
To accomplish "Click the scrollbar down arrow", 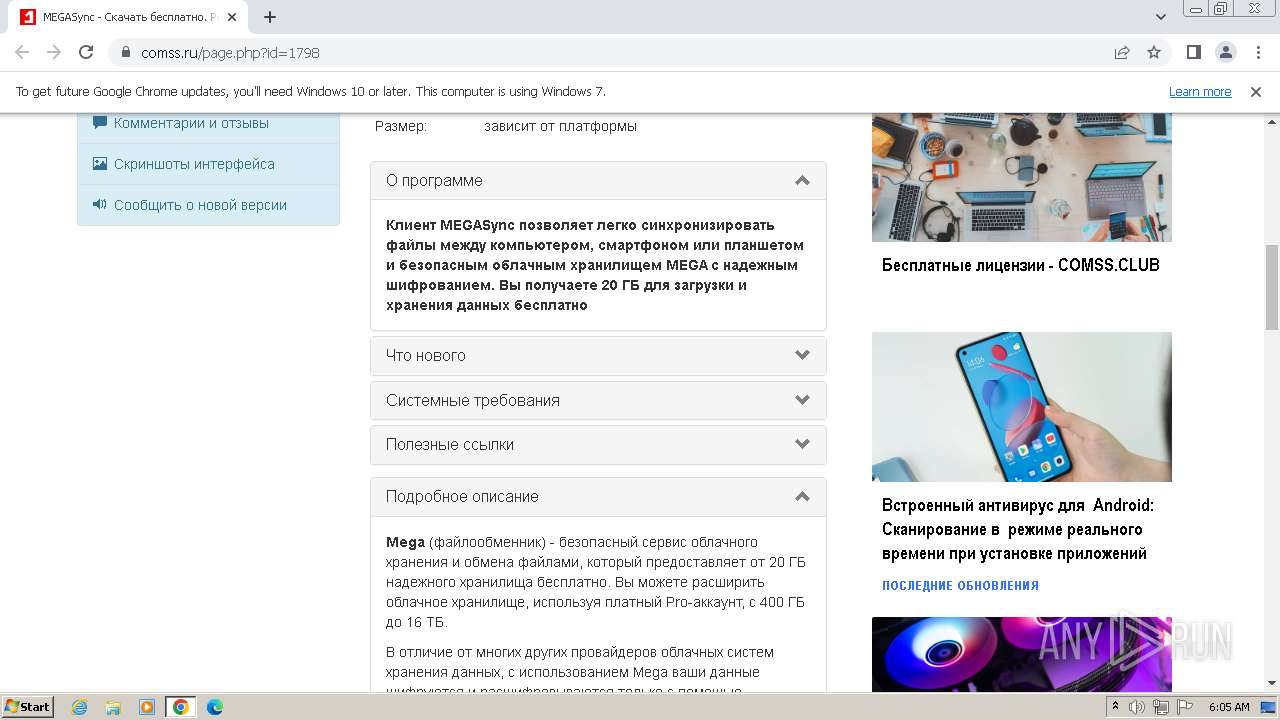I will [1272, 684].
